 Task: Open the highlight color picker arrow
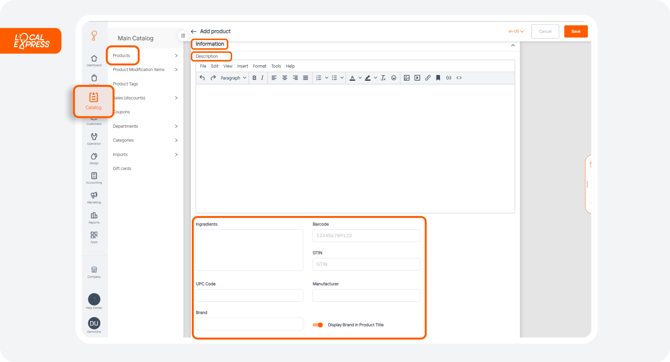pos(375,78)
